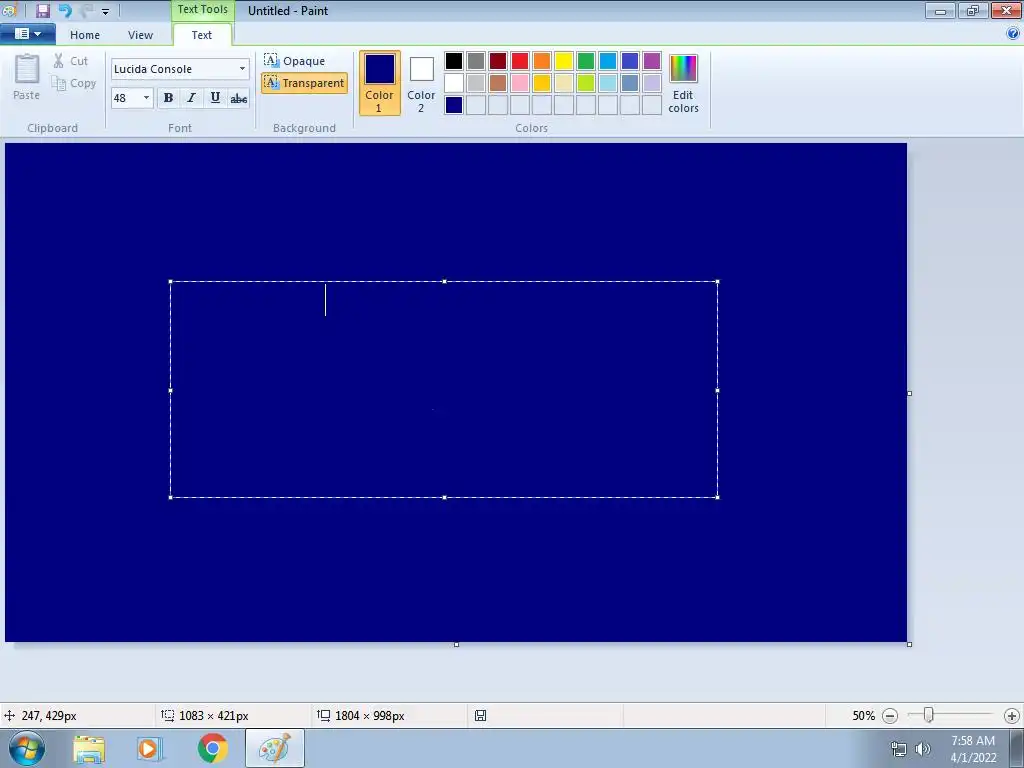Click the top-right handle of text box
Viewport: 1024px width, 768px height.
pyautogui.click(x=718, y=281)
